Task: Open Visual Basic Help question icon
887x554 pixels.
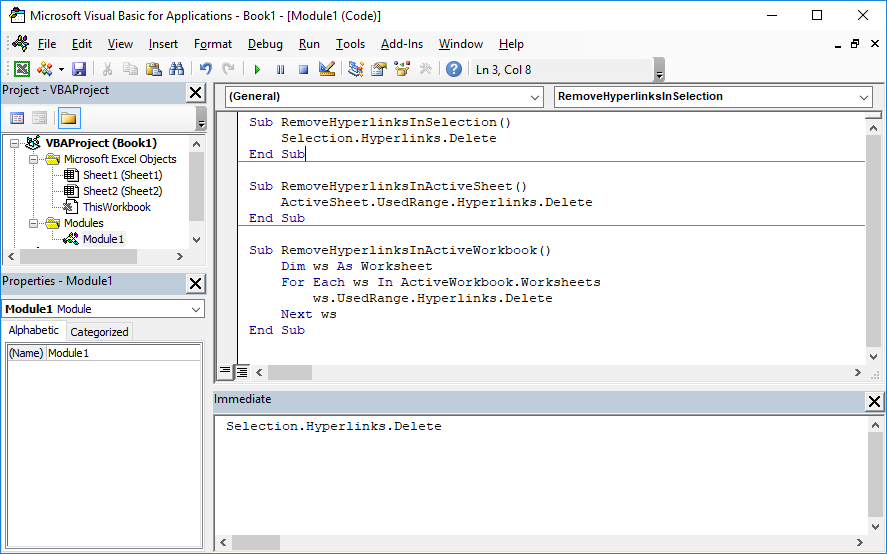Action: [454, 69]
